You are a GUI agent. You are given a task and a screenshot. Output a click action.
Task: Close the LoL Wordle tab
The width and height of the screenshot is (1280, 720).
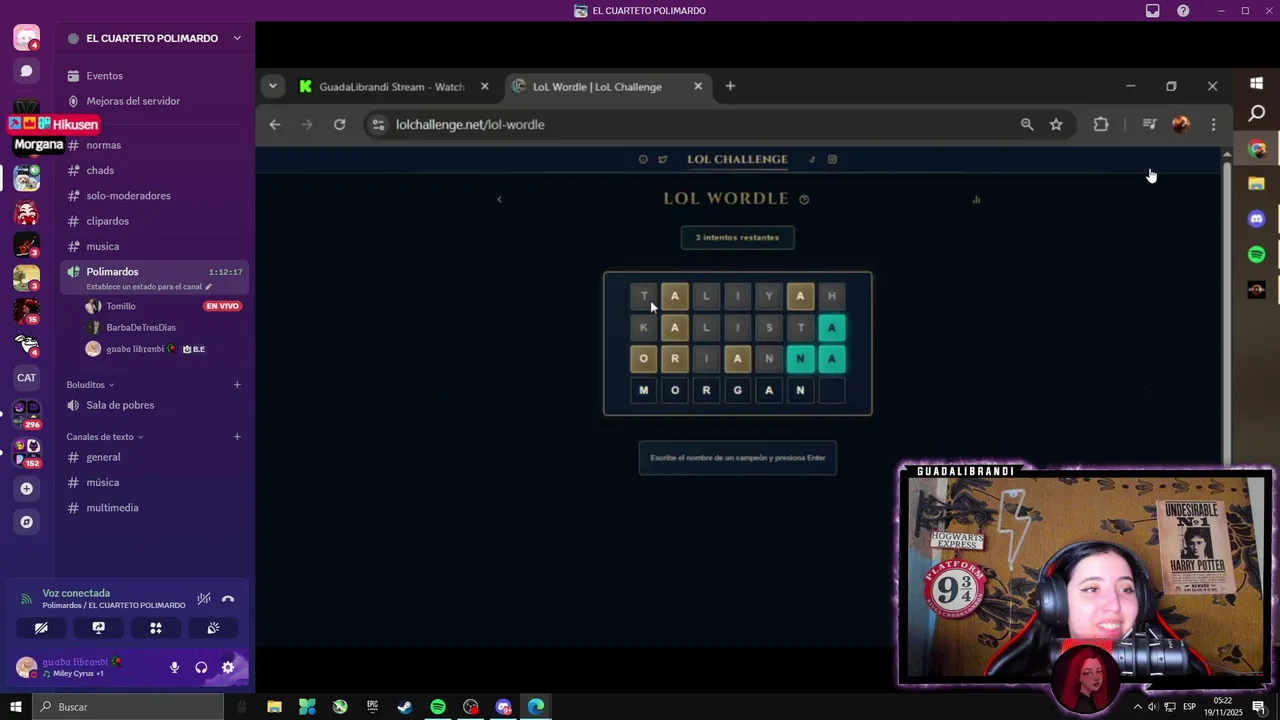coord(698,87)
